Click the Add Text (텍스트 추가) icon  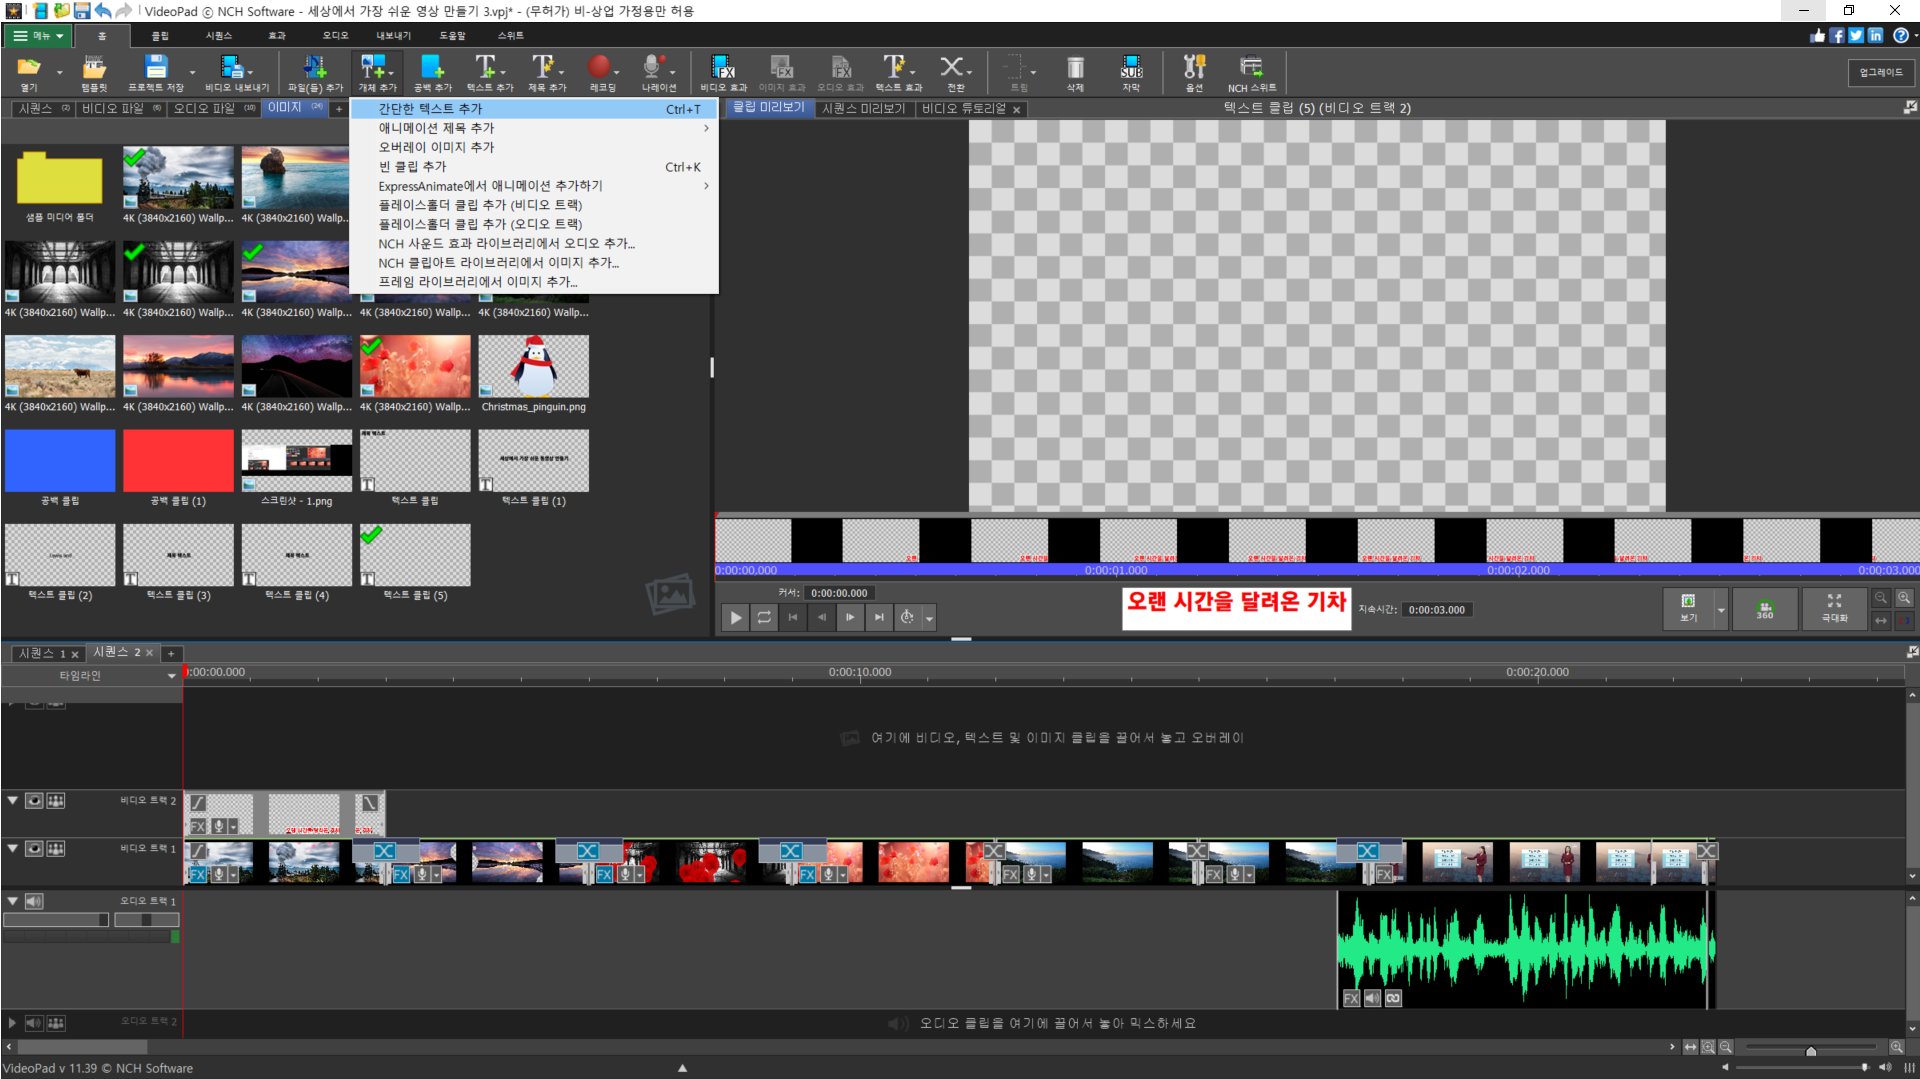pyautogui.click(x=486, y=68)
